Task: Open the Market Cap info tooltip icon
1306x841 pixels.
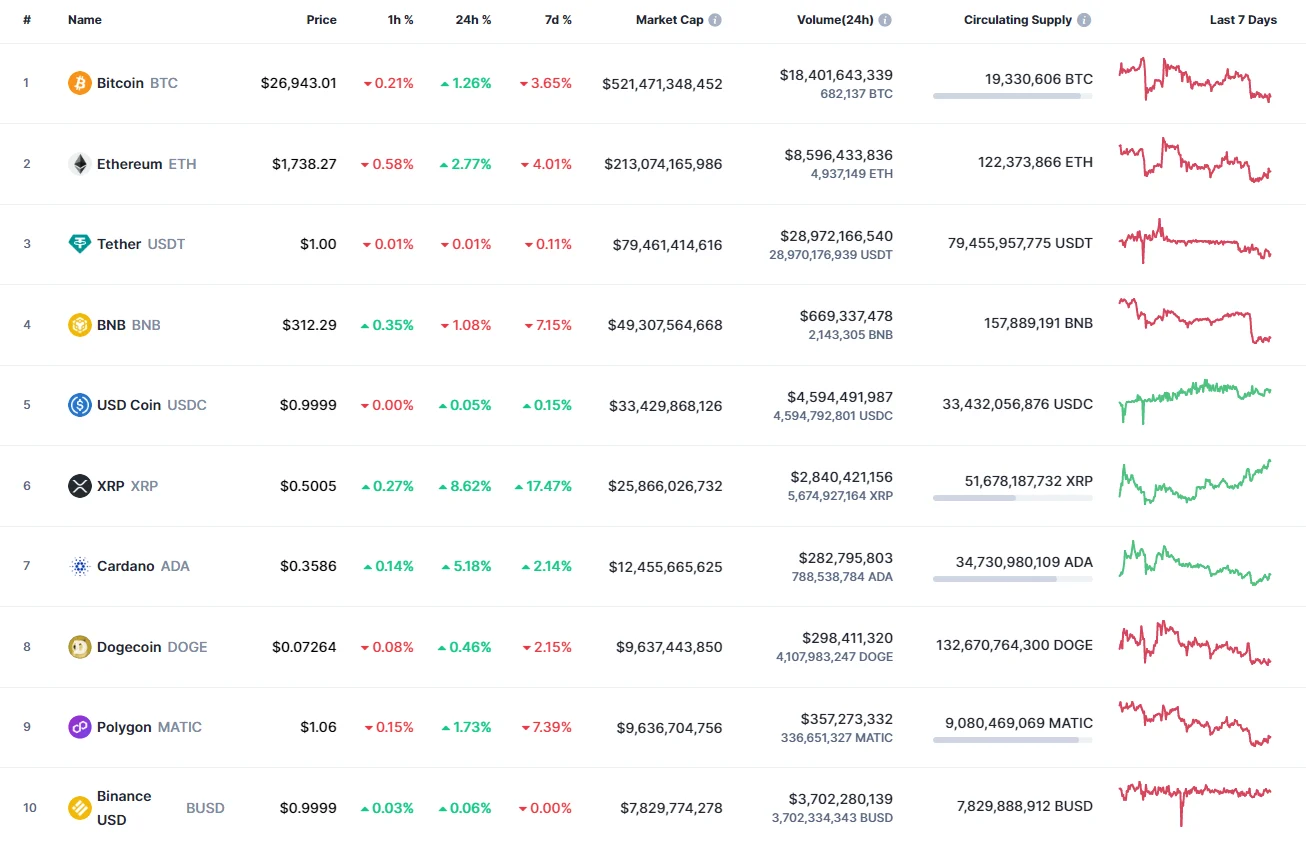Action: [715, 18]
